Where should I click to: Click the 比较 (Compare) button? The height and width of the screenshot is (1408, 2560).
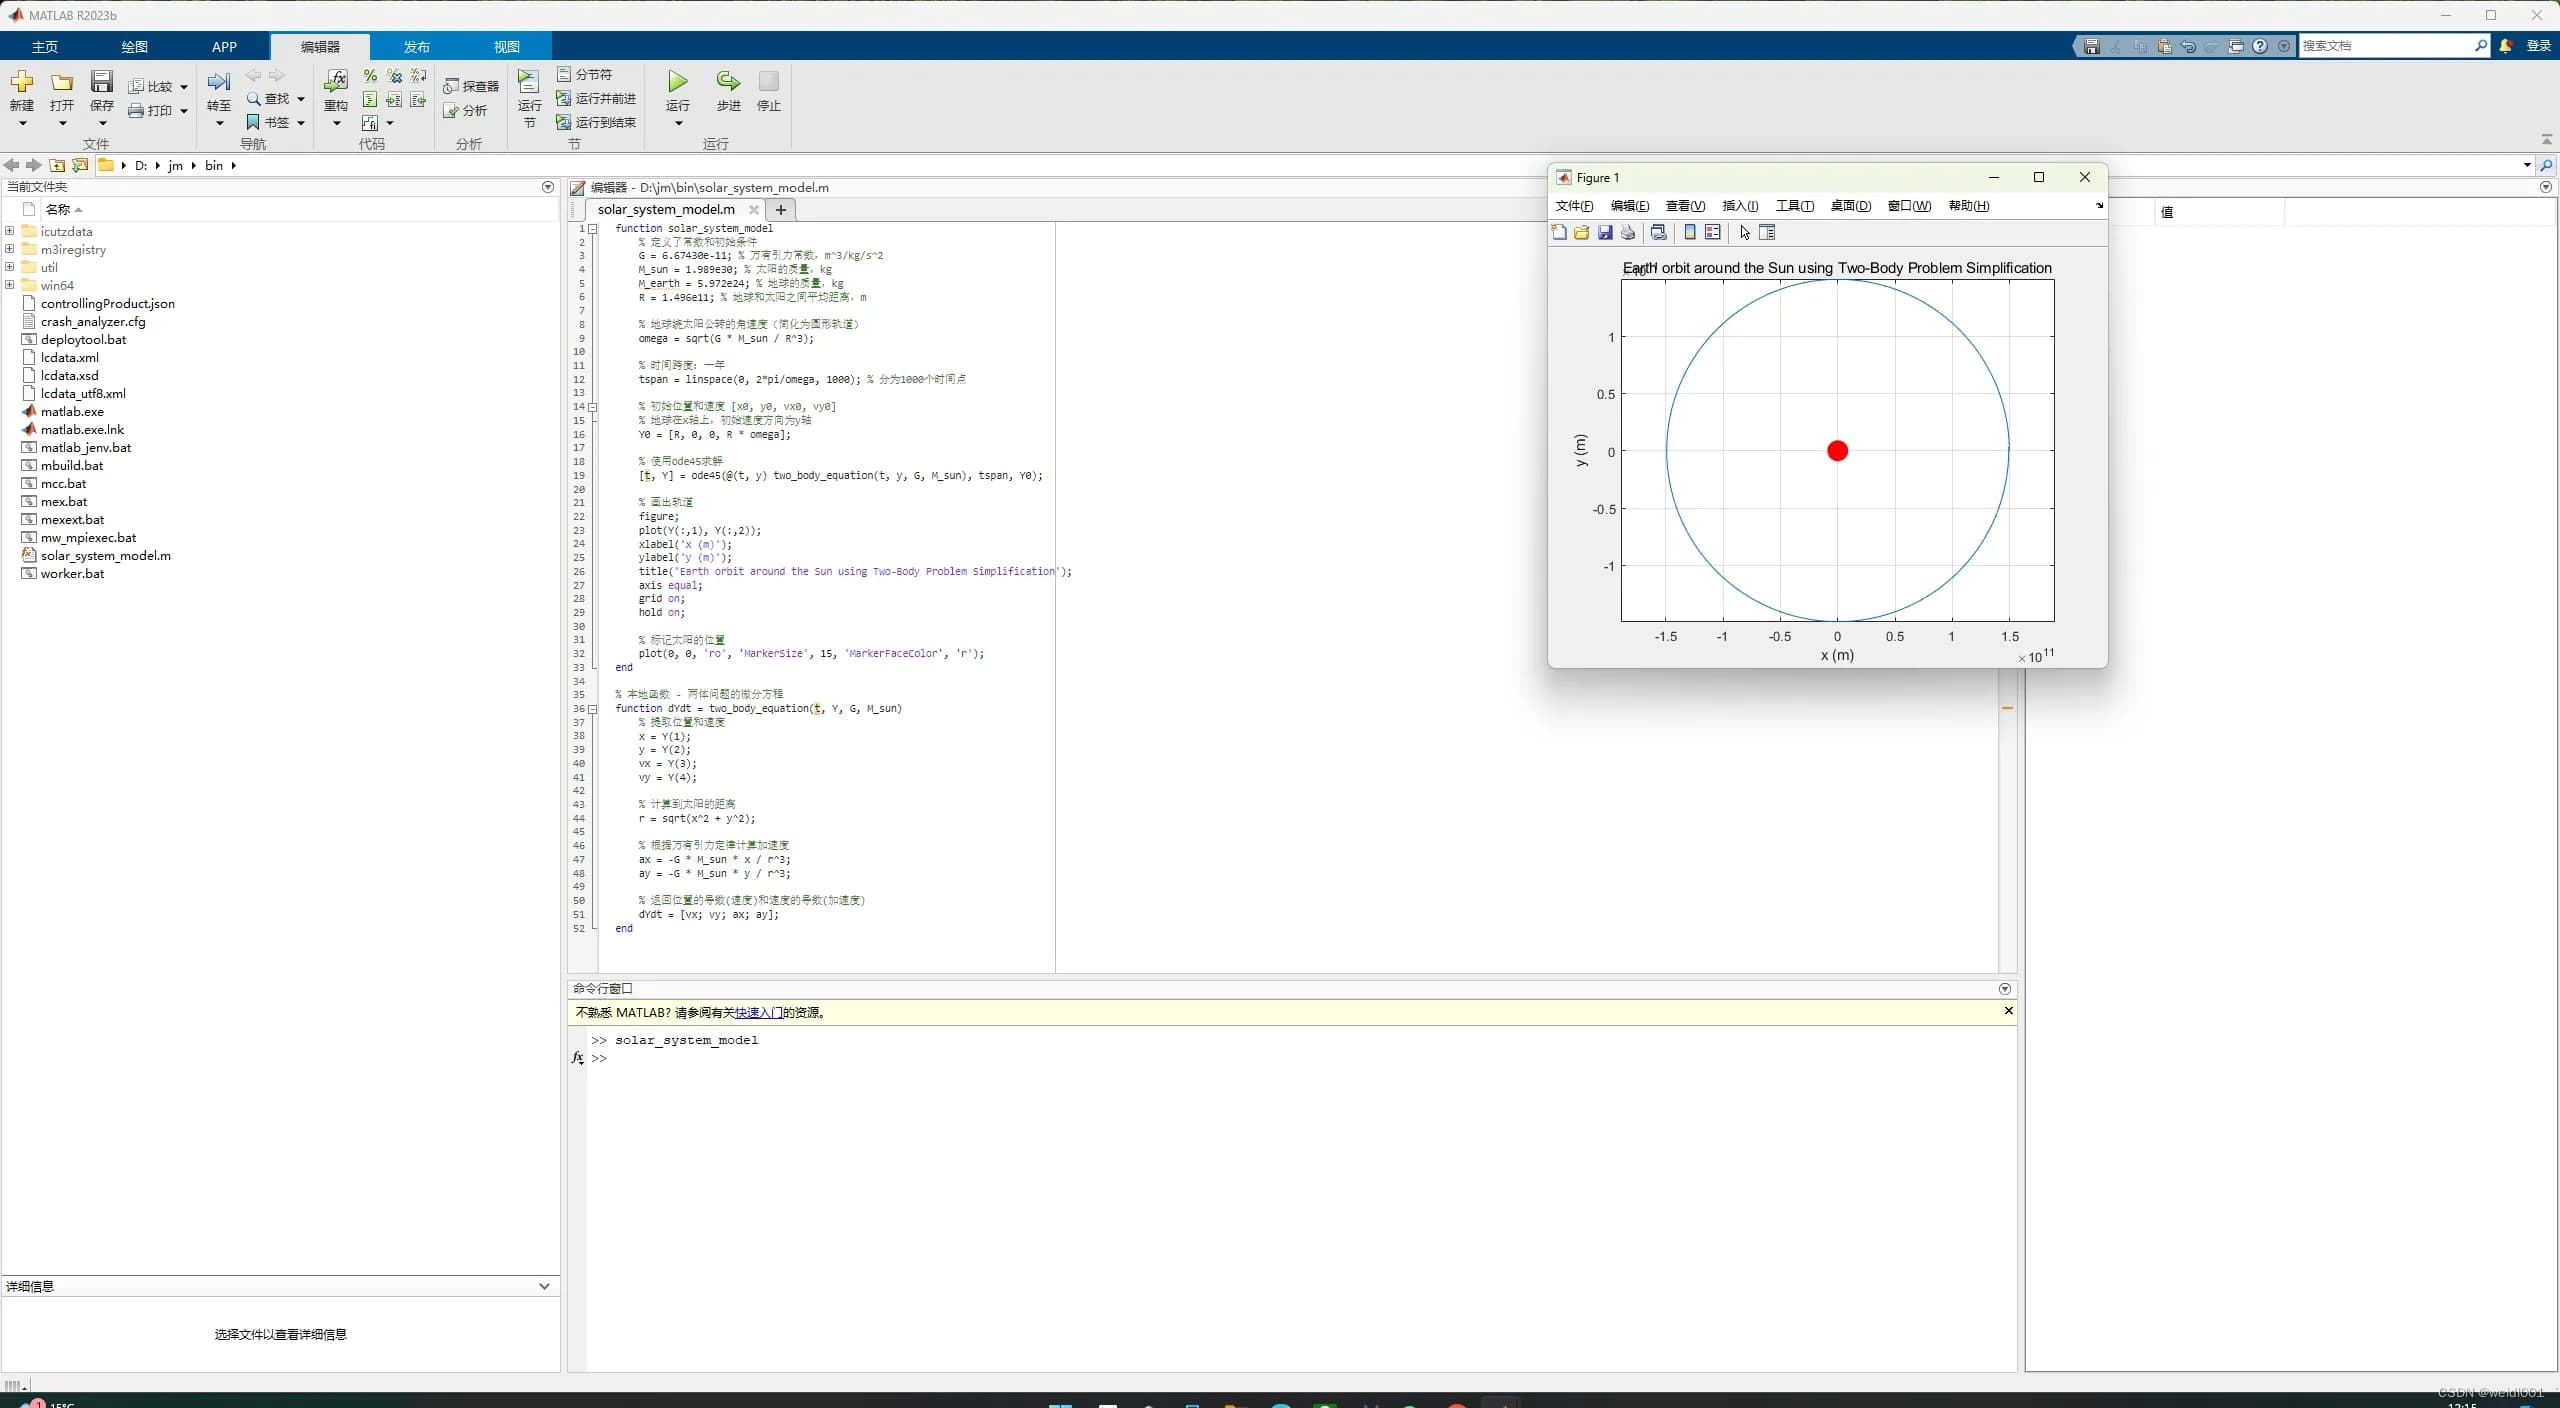(x=150, y=87)
